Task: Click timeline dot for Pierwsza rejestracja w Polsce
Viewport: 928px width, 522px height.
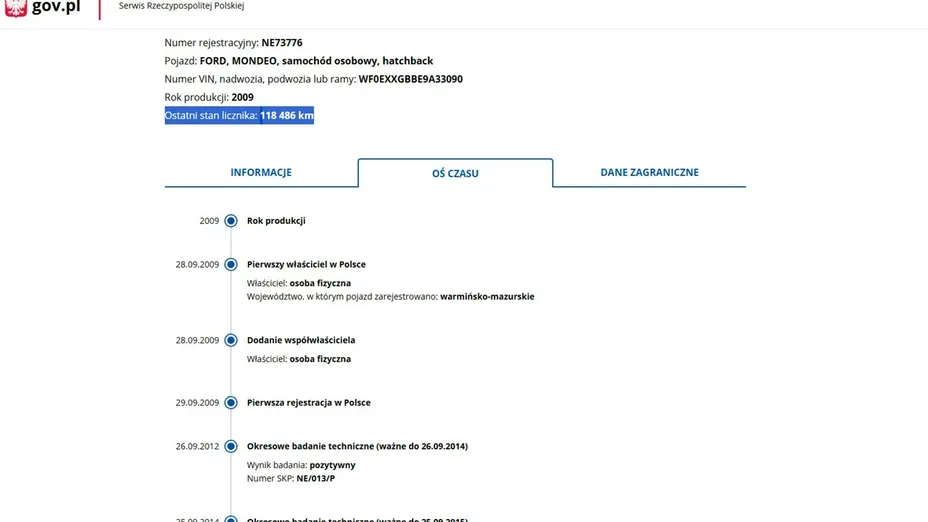Action: pos(231,403)
